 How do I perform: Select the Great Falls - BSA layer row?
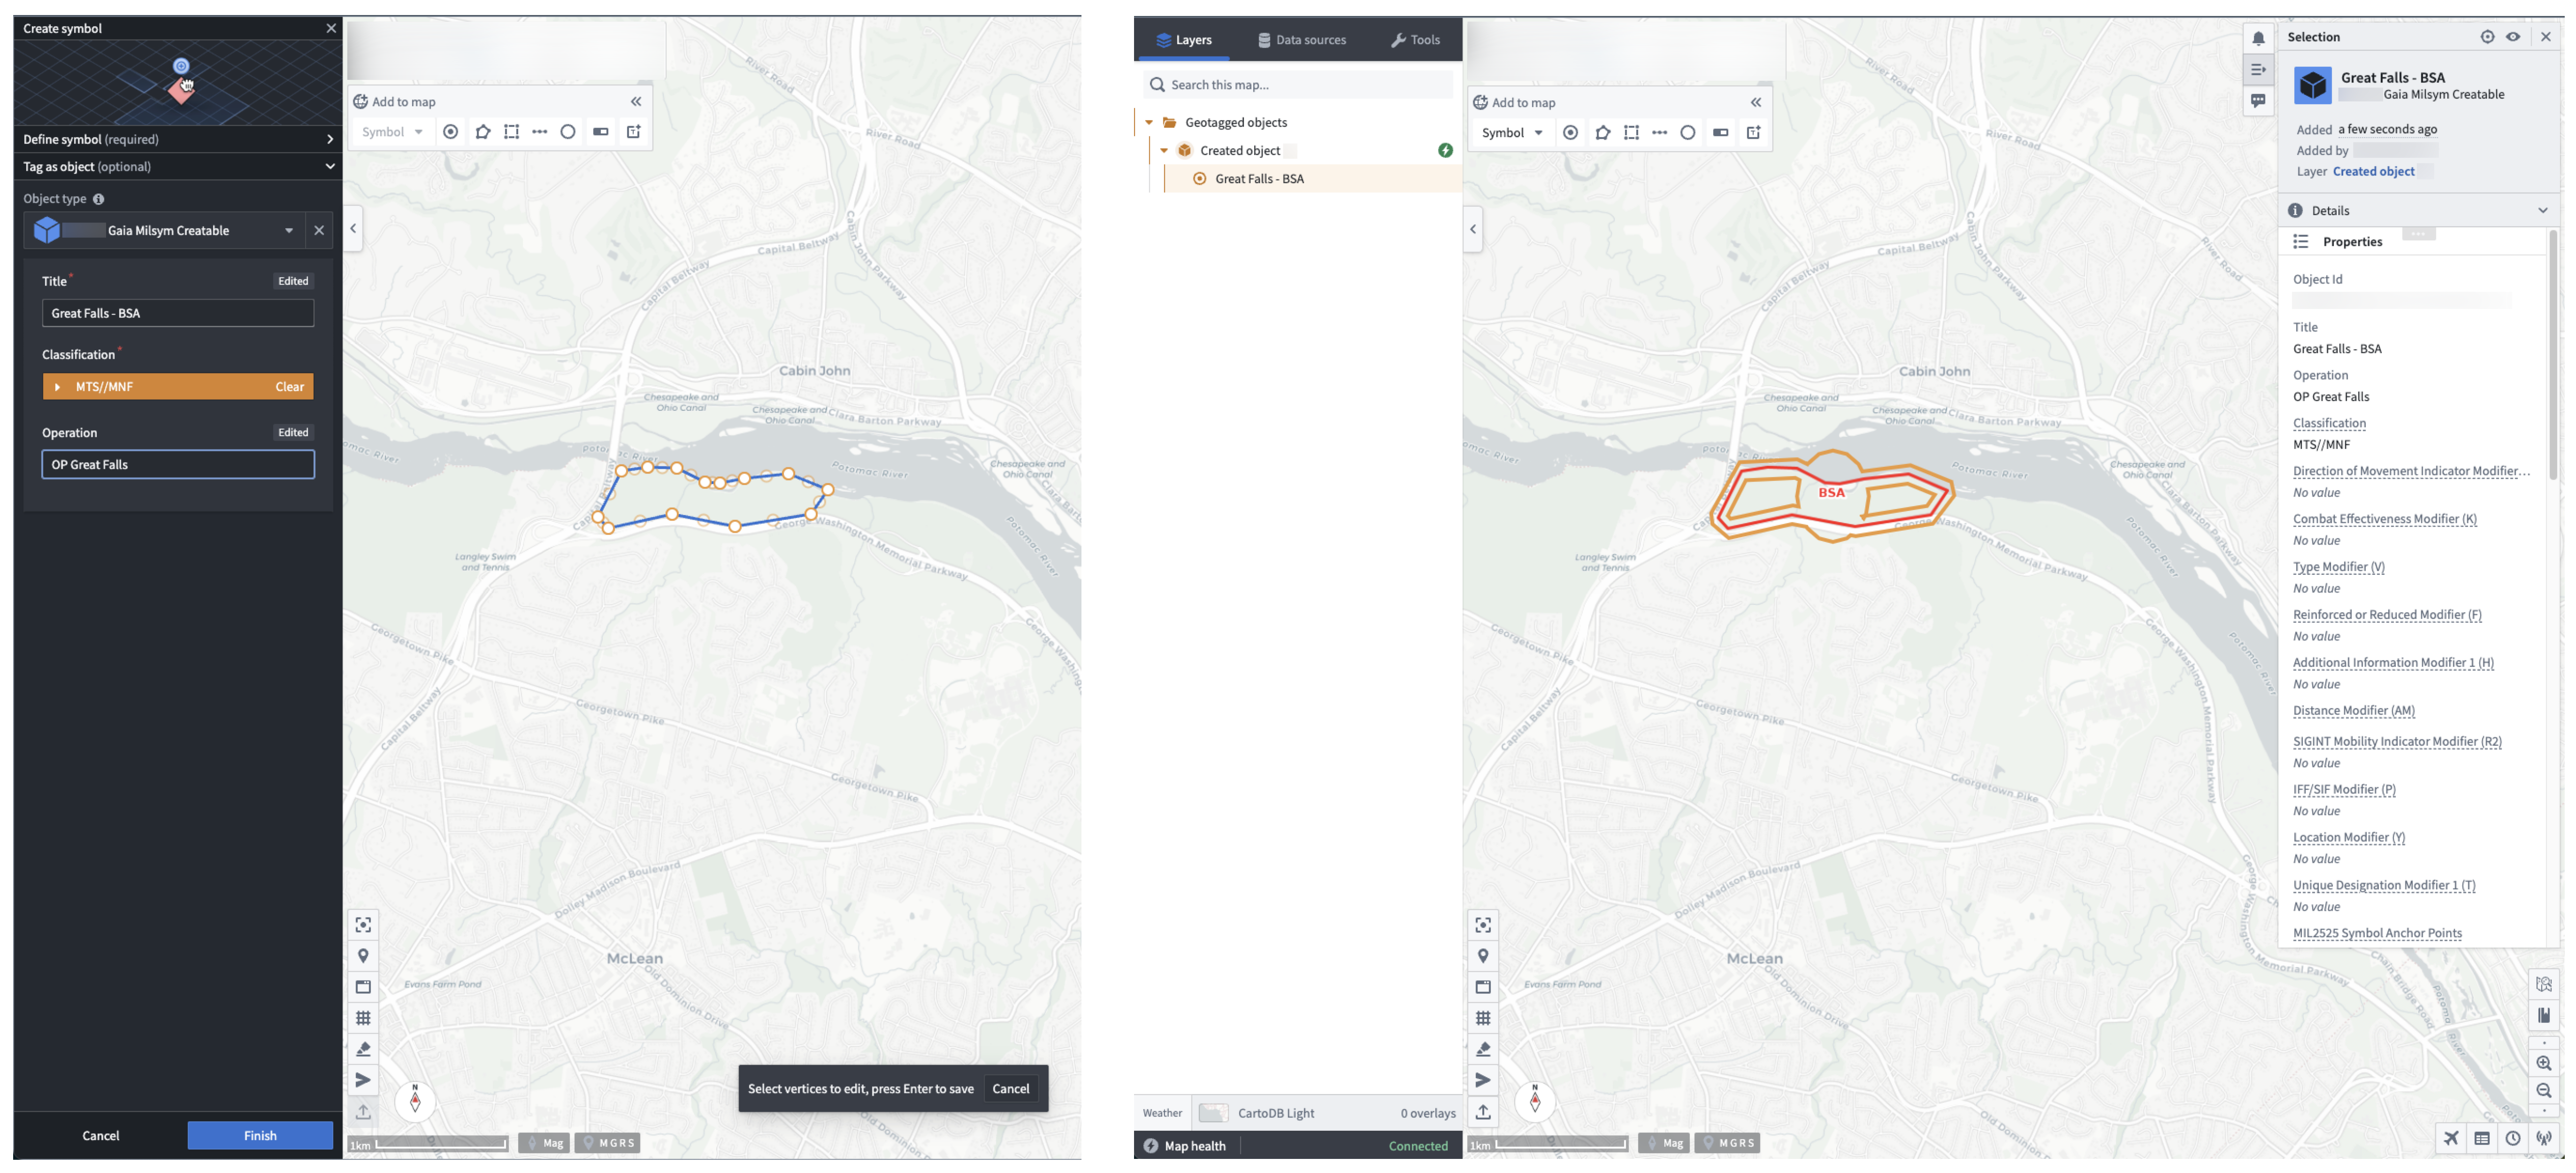point(1313,178)
